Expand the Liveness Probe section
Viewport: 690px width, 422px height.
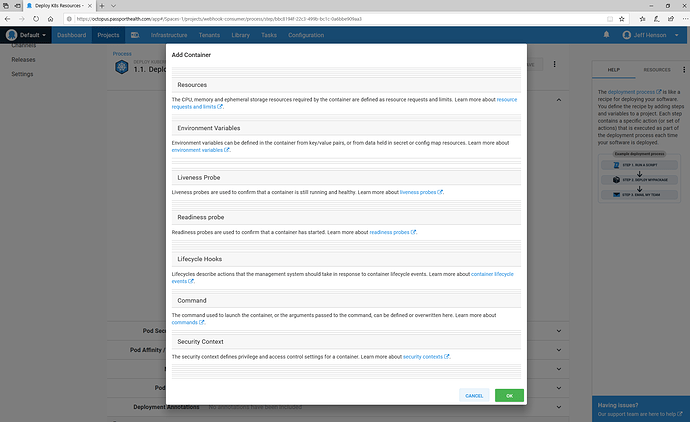[346, 177]
